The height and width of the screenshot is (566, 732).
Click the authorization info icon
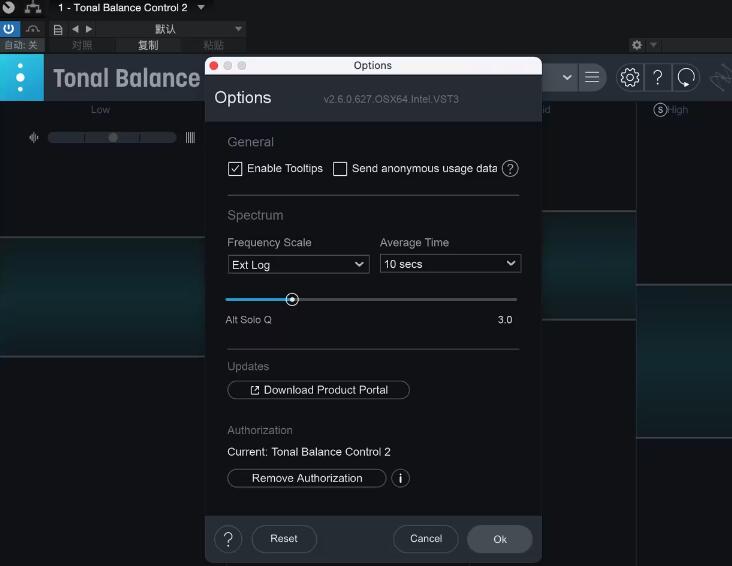400,478
